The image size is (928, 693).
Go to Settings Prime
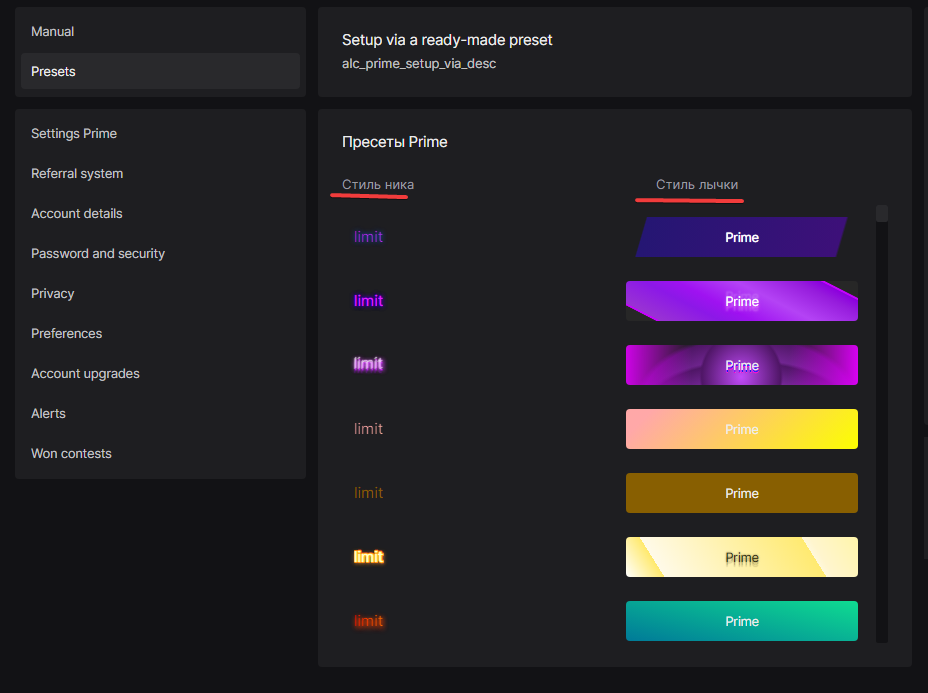pos(74,134)
